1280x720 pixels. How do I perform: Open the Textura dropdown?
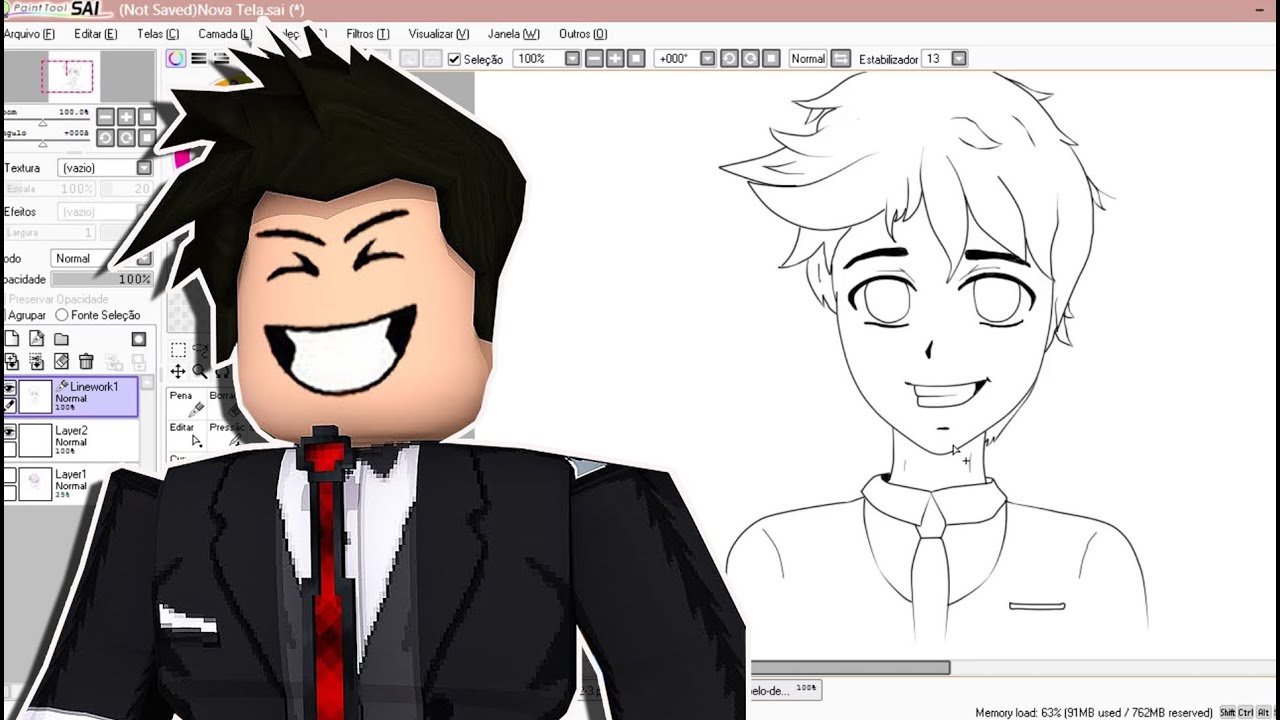144,168
